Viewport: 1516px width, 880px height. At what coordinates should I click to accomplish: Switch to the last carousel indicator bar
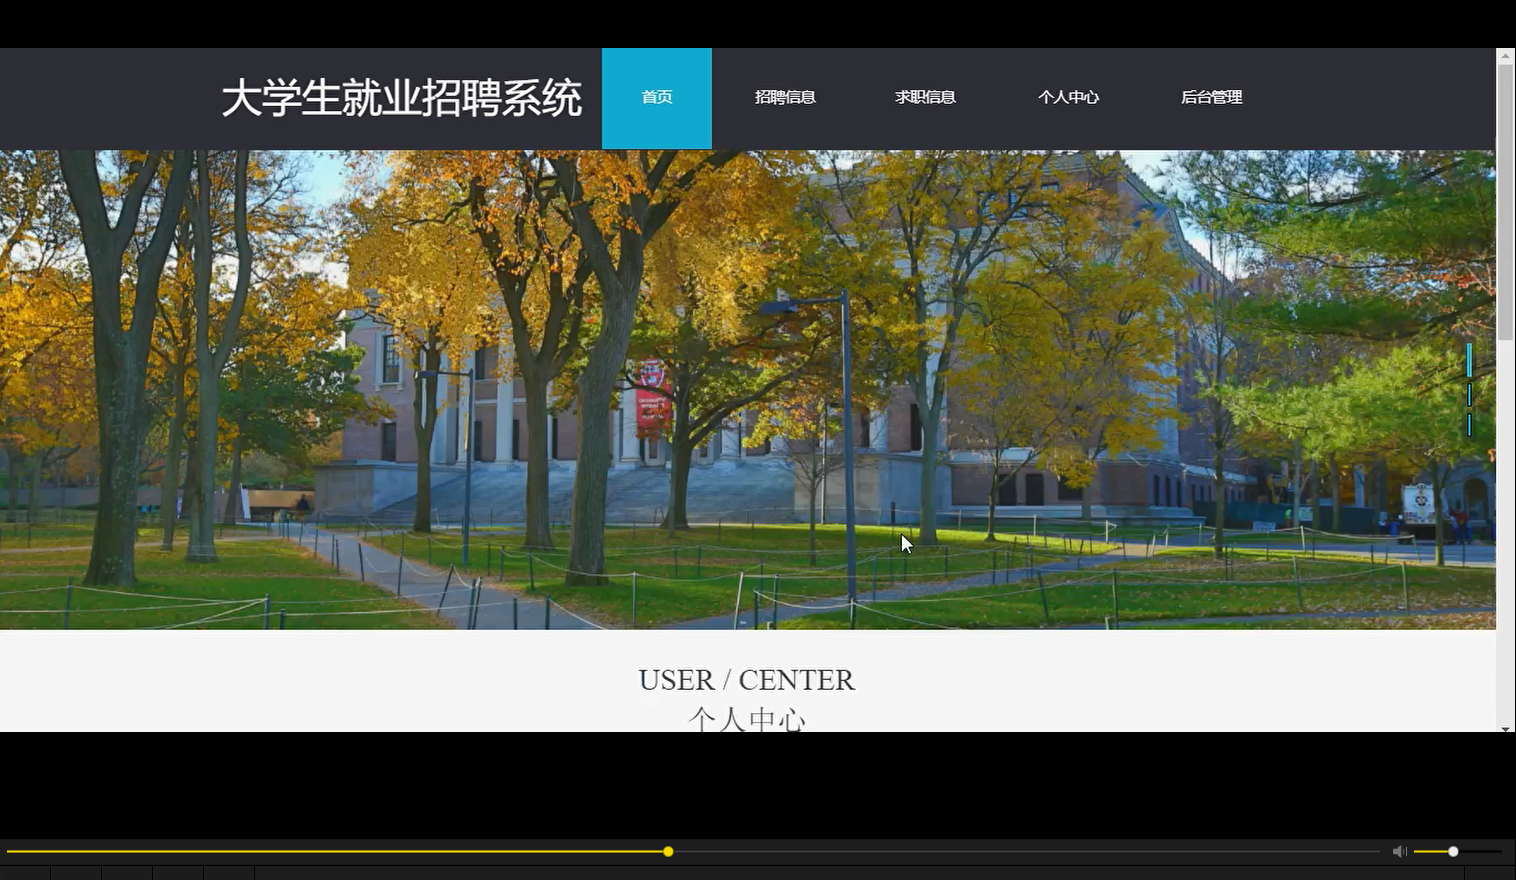(x=1469, y=425)
